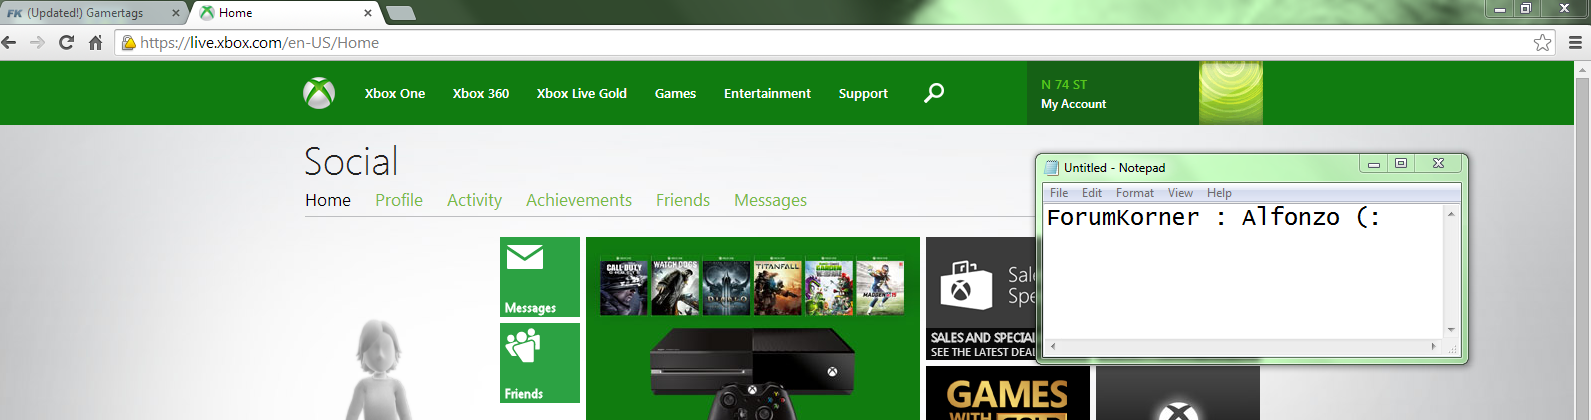Image resolution: width=1591 pixels, height=420 pixels.
Task: Click the My Account link
Action: tap(1073, 104)
